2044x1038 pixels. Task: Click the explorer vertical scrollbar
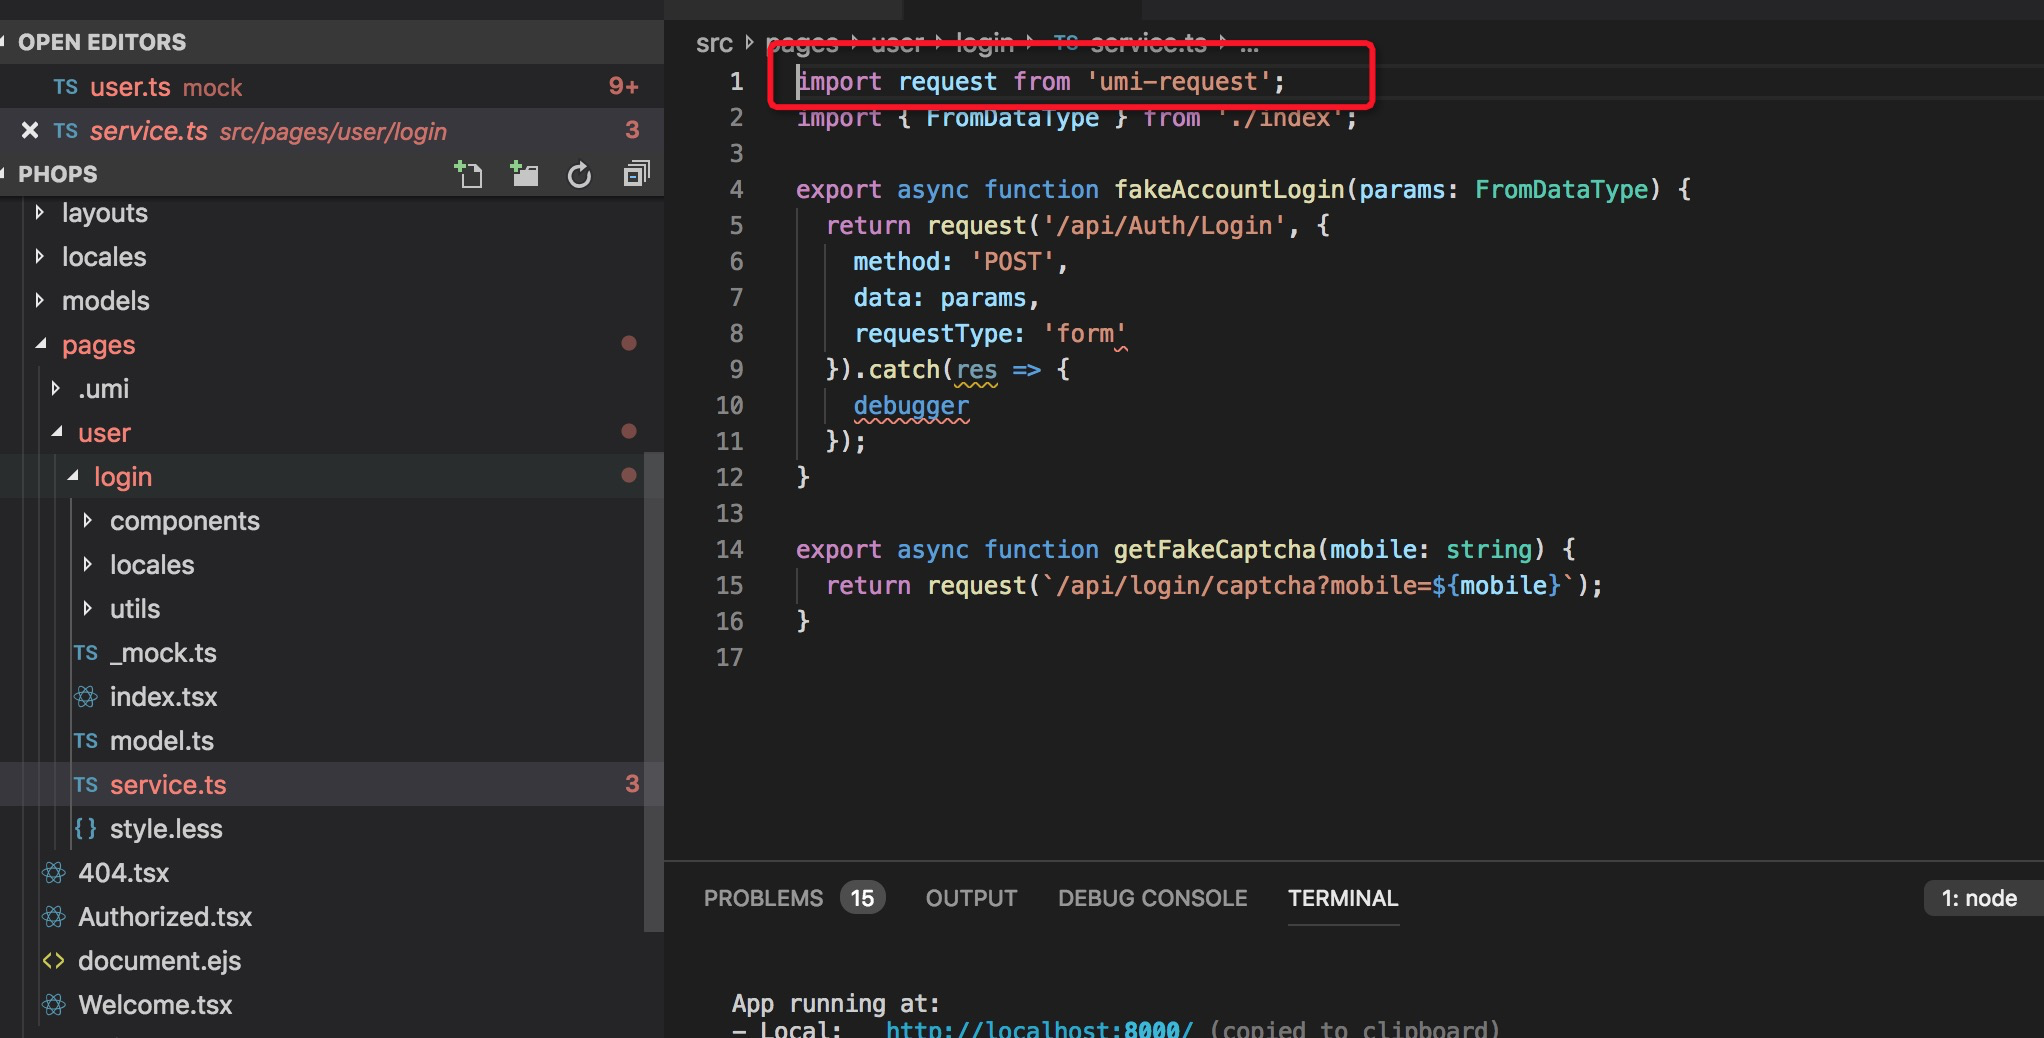653,692
